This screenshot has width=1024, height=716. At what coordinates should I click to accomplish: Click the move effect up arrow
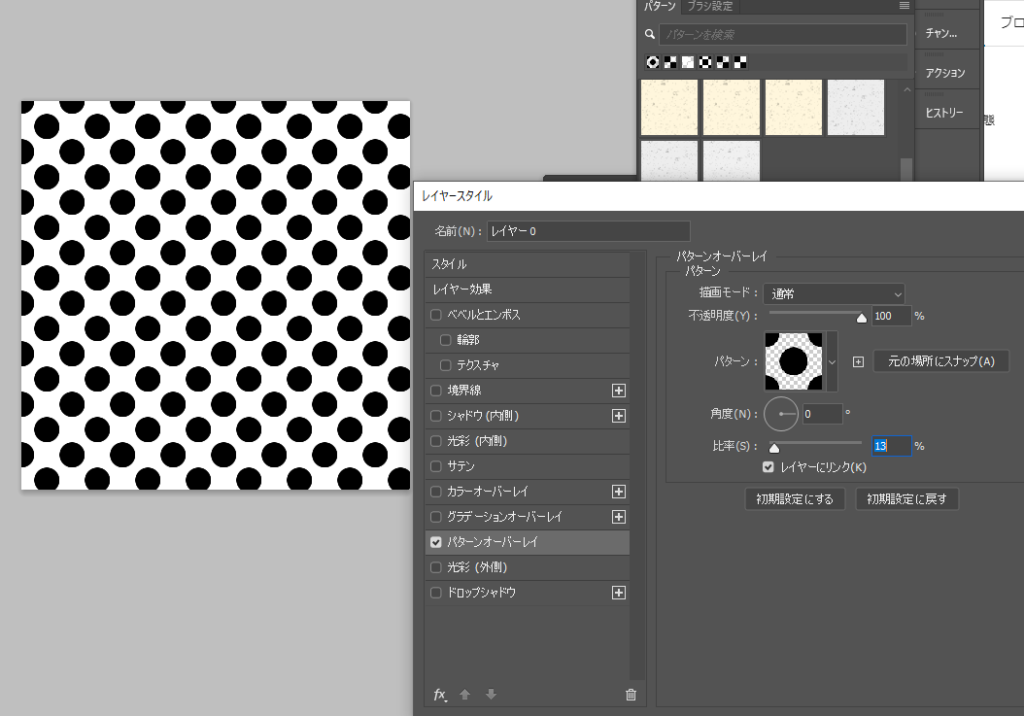click(464, 694)
